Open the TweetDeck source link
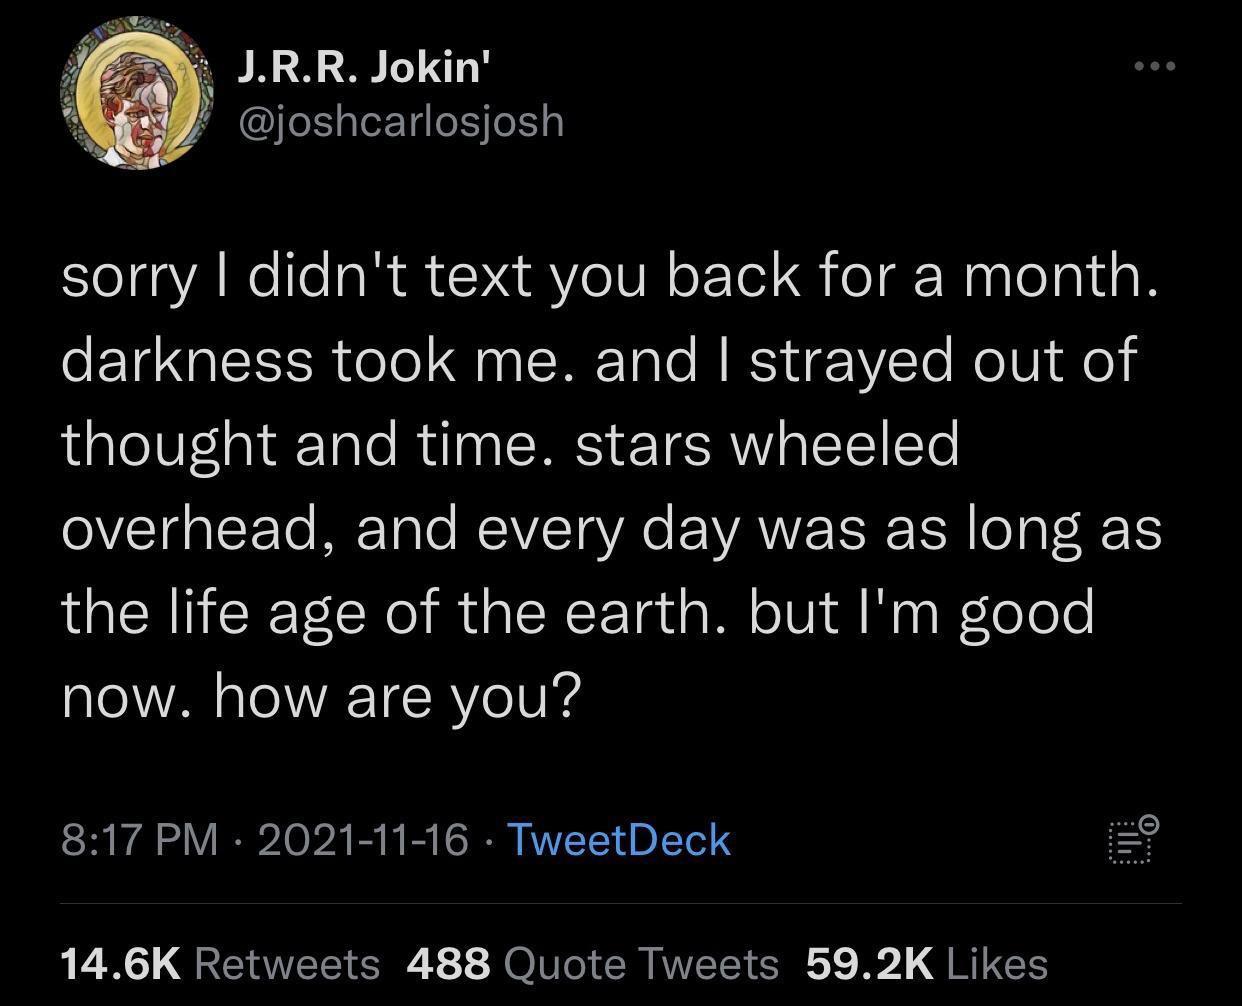 [619, 839]
